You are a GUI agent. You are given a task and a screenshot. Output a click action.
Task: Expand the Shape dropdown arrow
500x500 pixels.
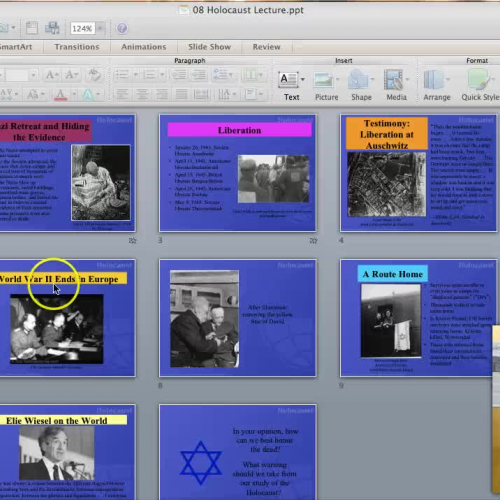[x=372, y=79]
